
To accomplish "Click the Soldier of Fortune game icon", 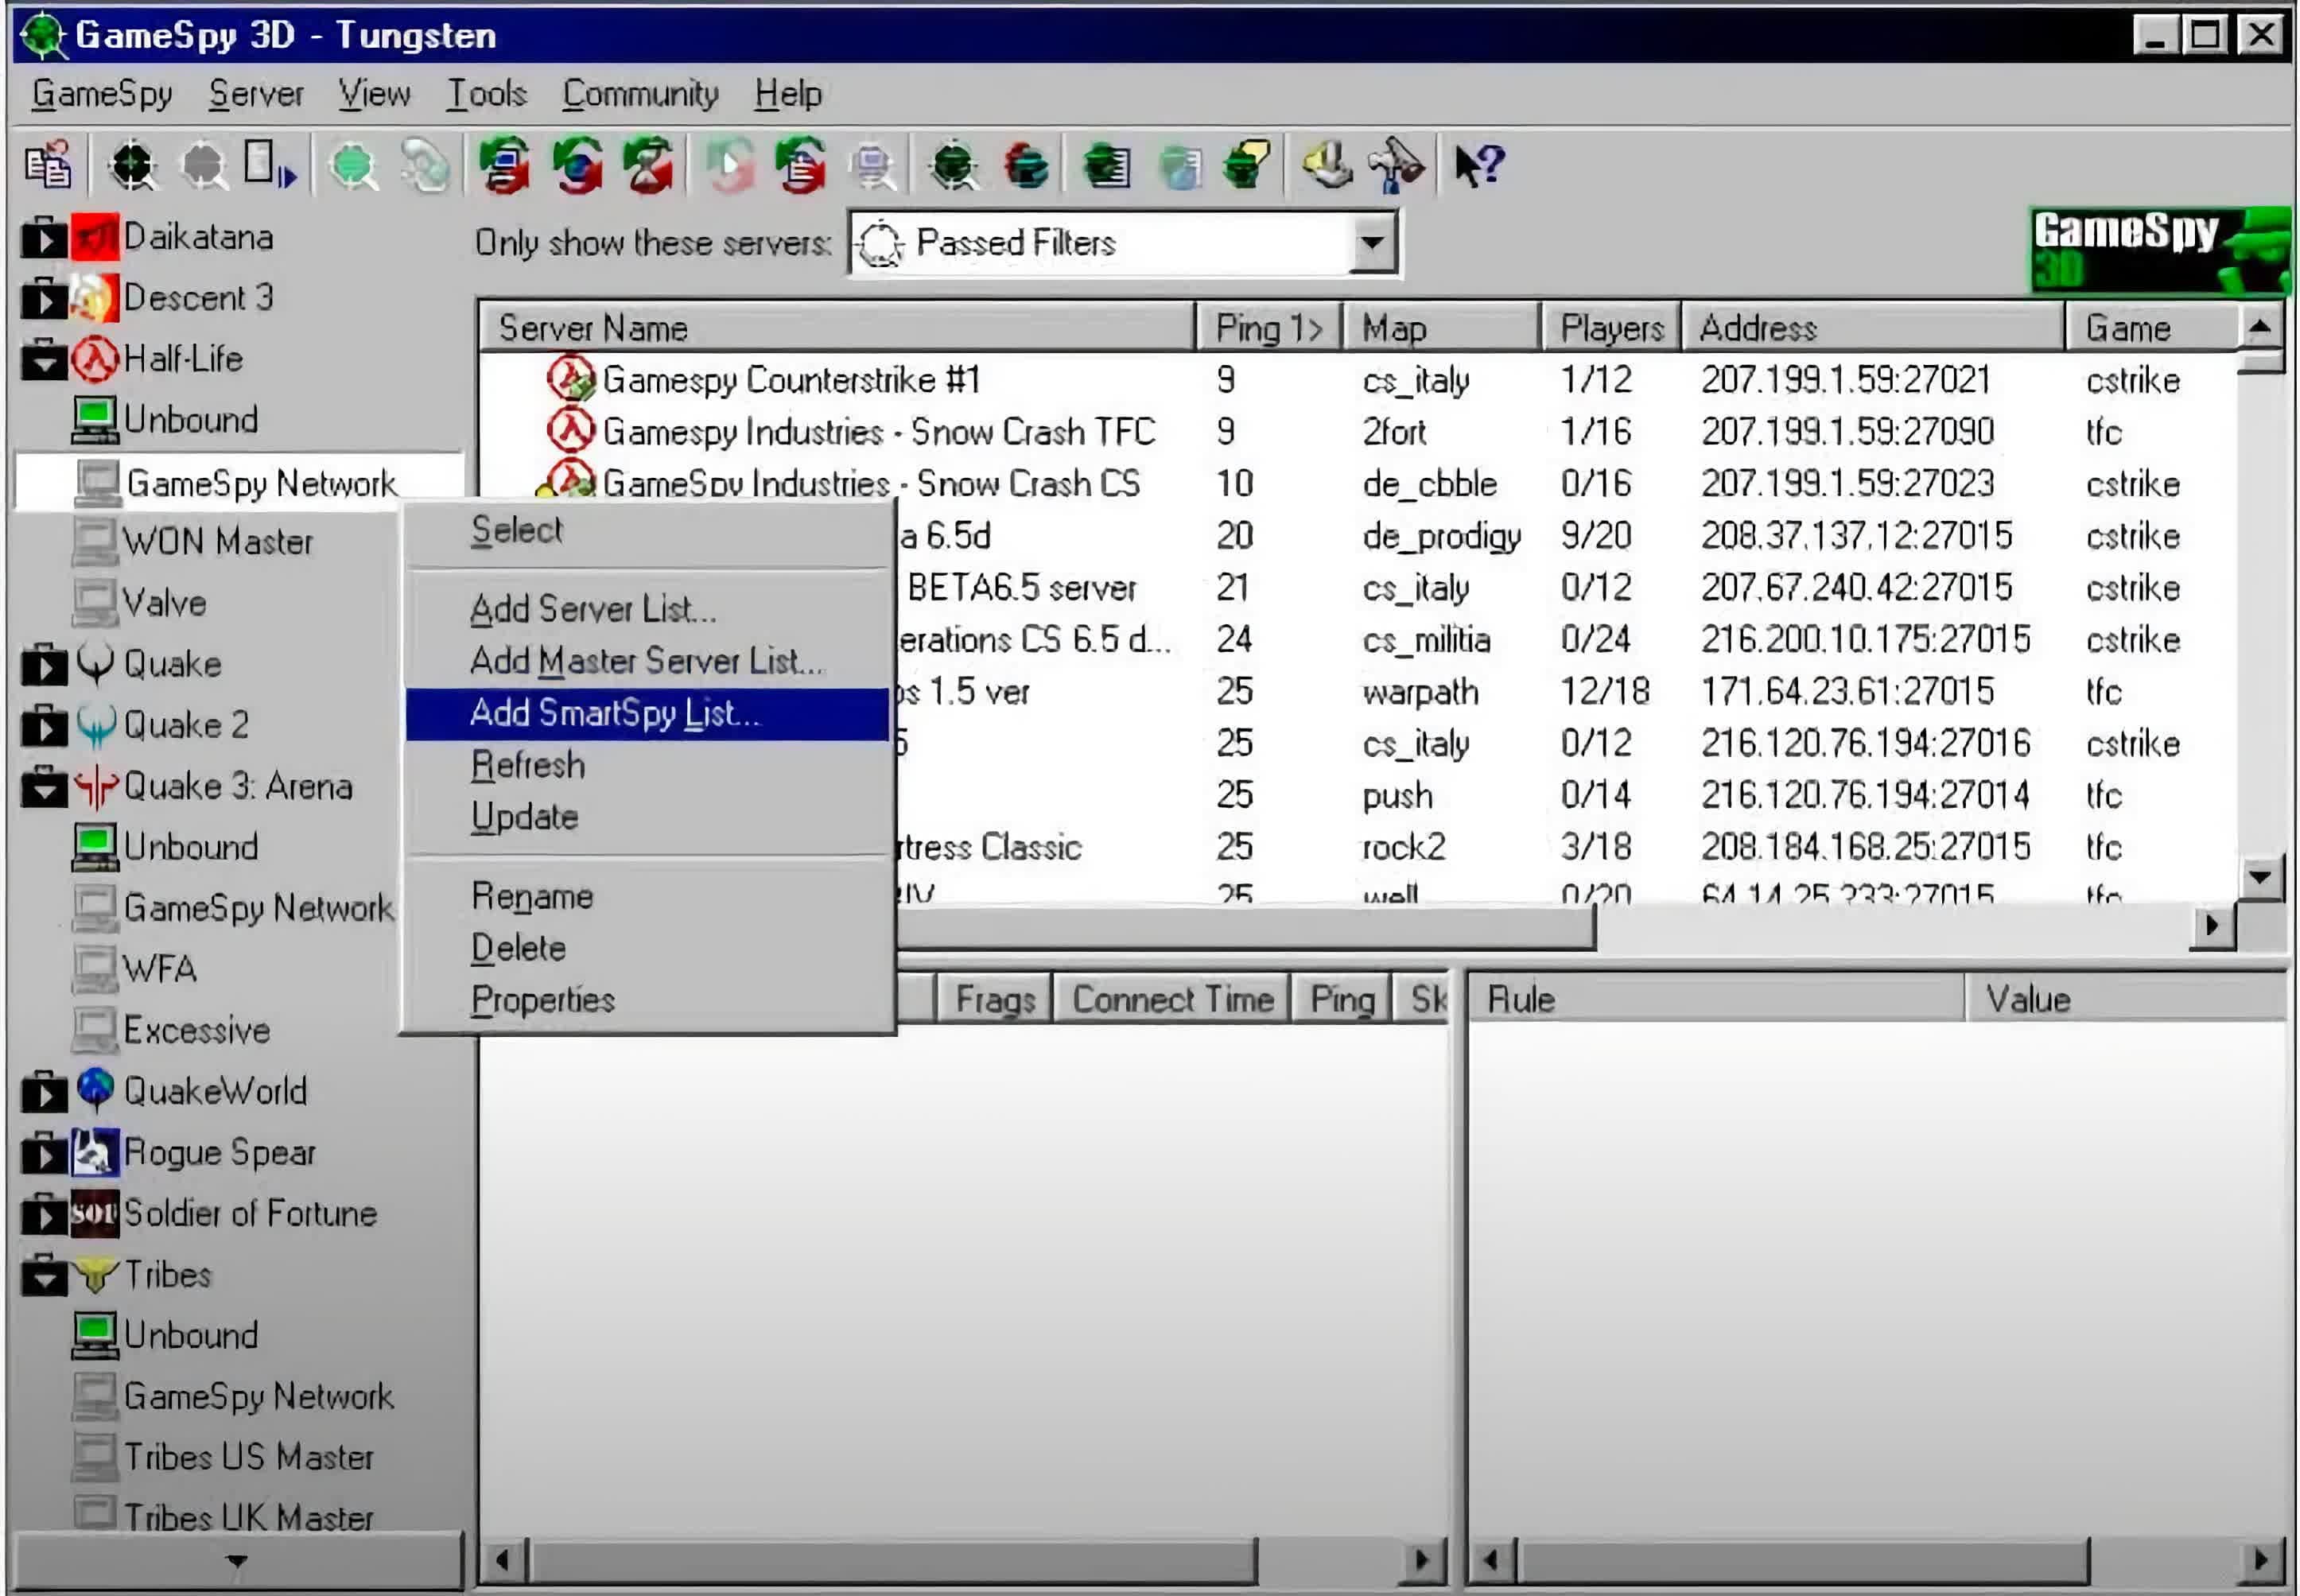I will pyautogui.click(x=95, y=1213).
